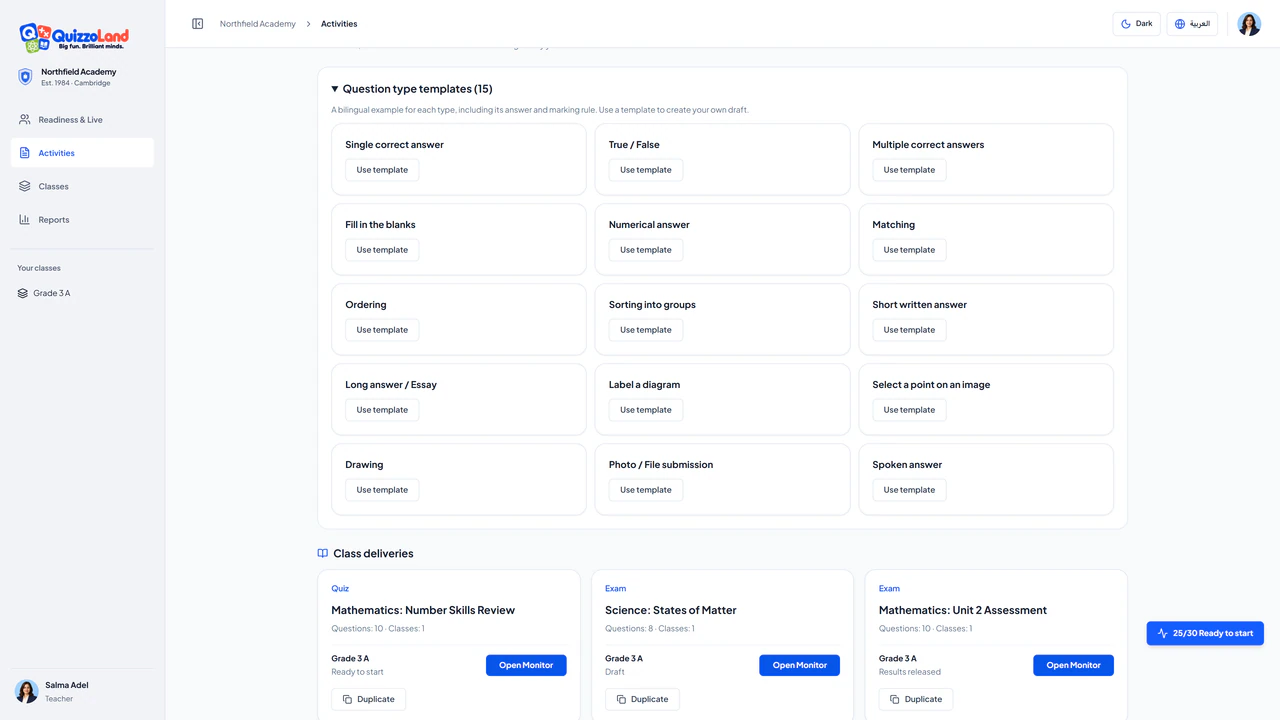Image resolution: width=1280 pixels, height=720 pixels.
Task: Click Mathematics: Number Skills Review title
Action: 423,610
